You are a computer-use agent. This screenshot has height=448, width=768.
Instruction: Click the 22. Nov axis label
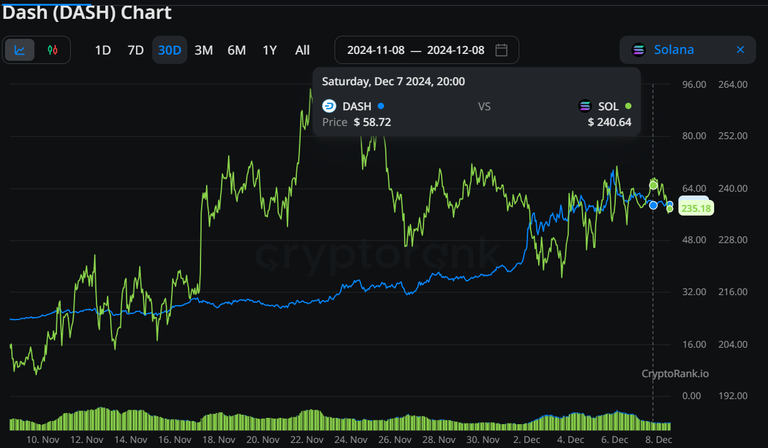(307, 439)
